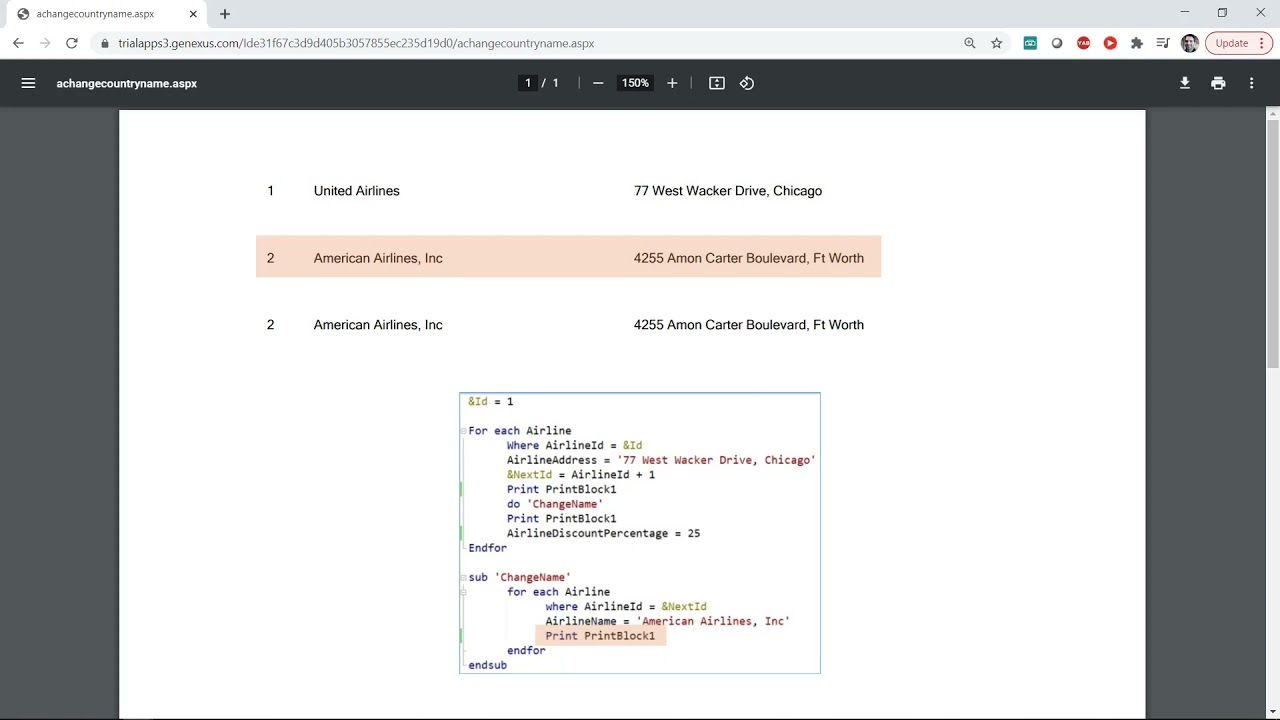Zoom out the PDF document
The height and width of the screenshot is (720, 1280).
(598, 83)
